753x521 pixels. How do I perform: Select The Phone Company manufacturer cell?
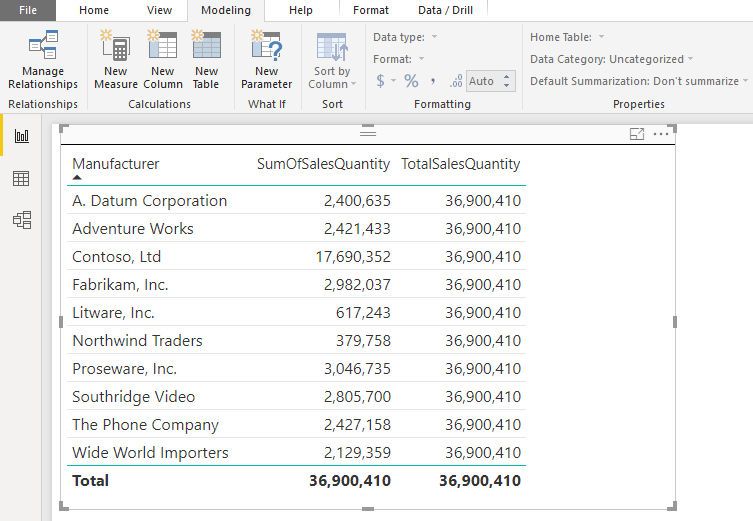tap(145, 424)
